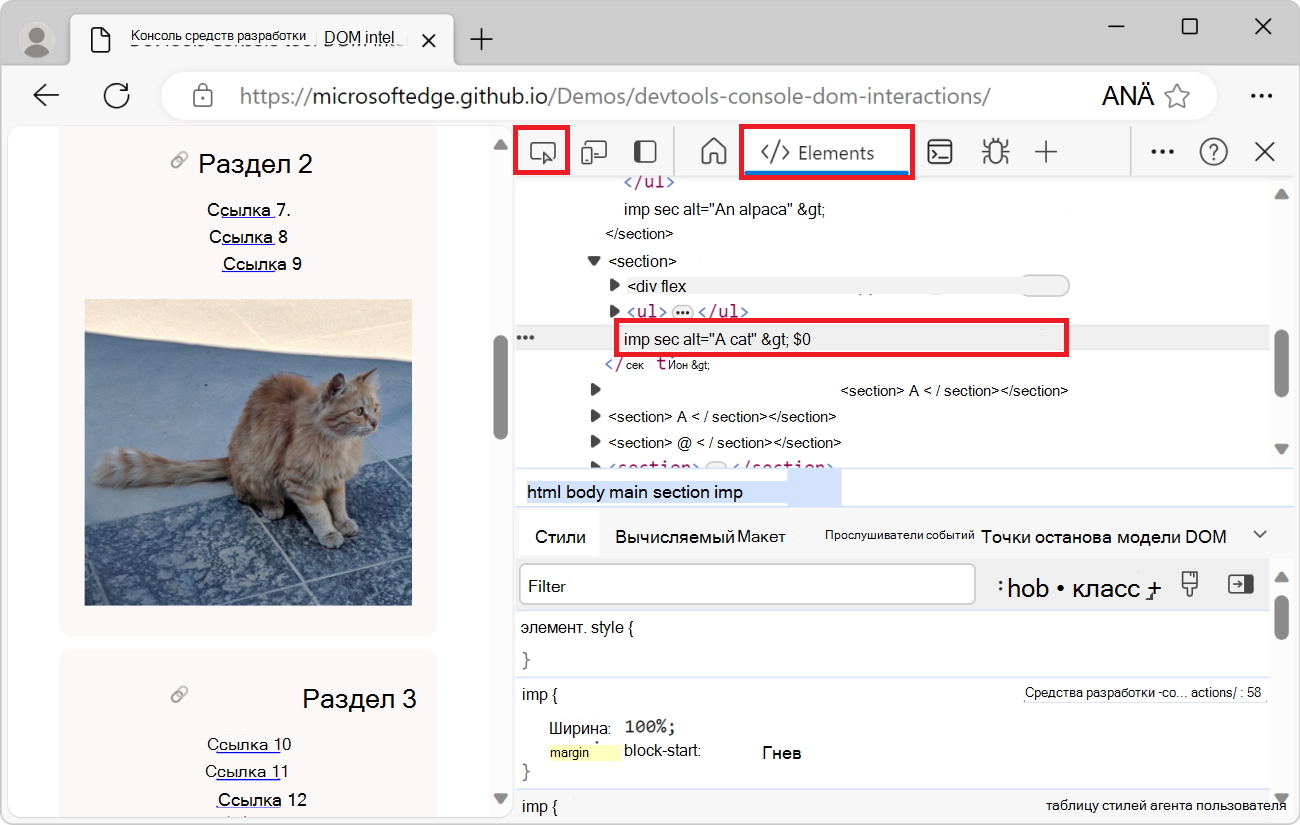This screenshot has height=825, width=1300.
Task: Open the paintbrush rendering icon
Action: pyautogui.click(x=1189, y=584)
